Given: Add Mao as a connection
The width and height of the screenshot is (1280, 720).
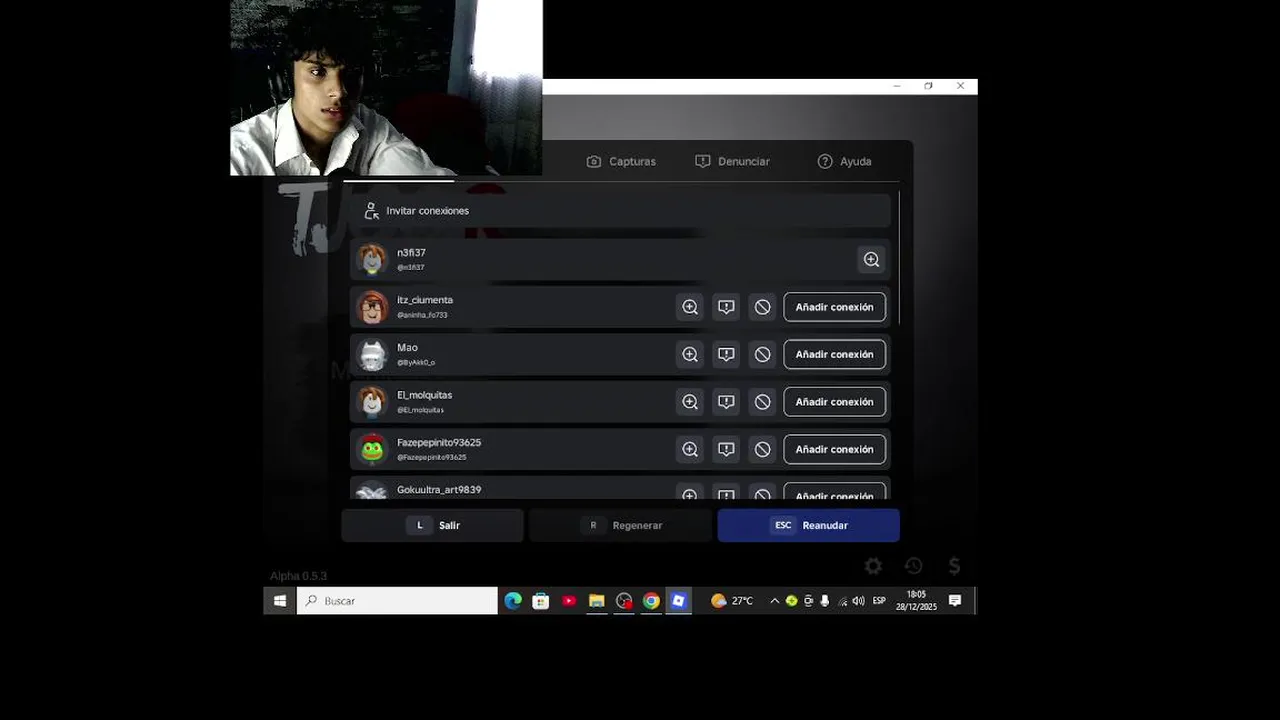Looking at the screenshot, I should [835, 354].
